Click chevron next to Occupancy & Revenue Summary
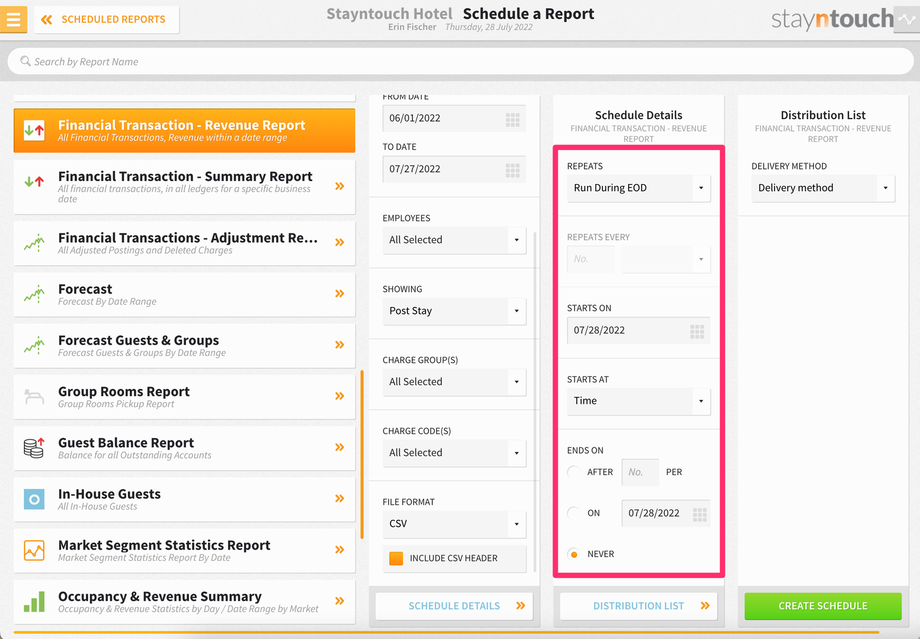 click(x=339, y=601)
